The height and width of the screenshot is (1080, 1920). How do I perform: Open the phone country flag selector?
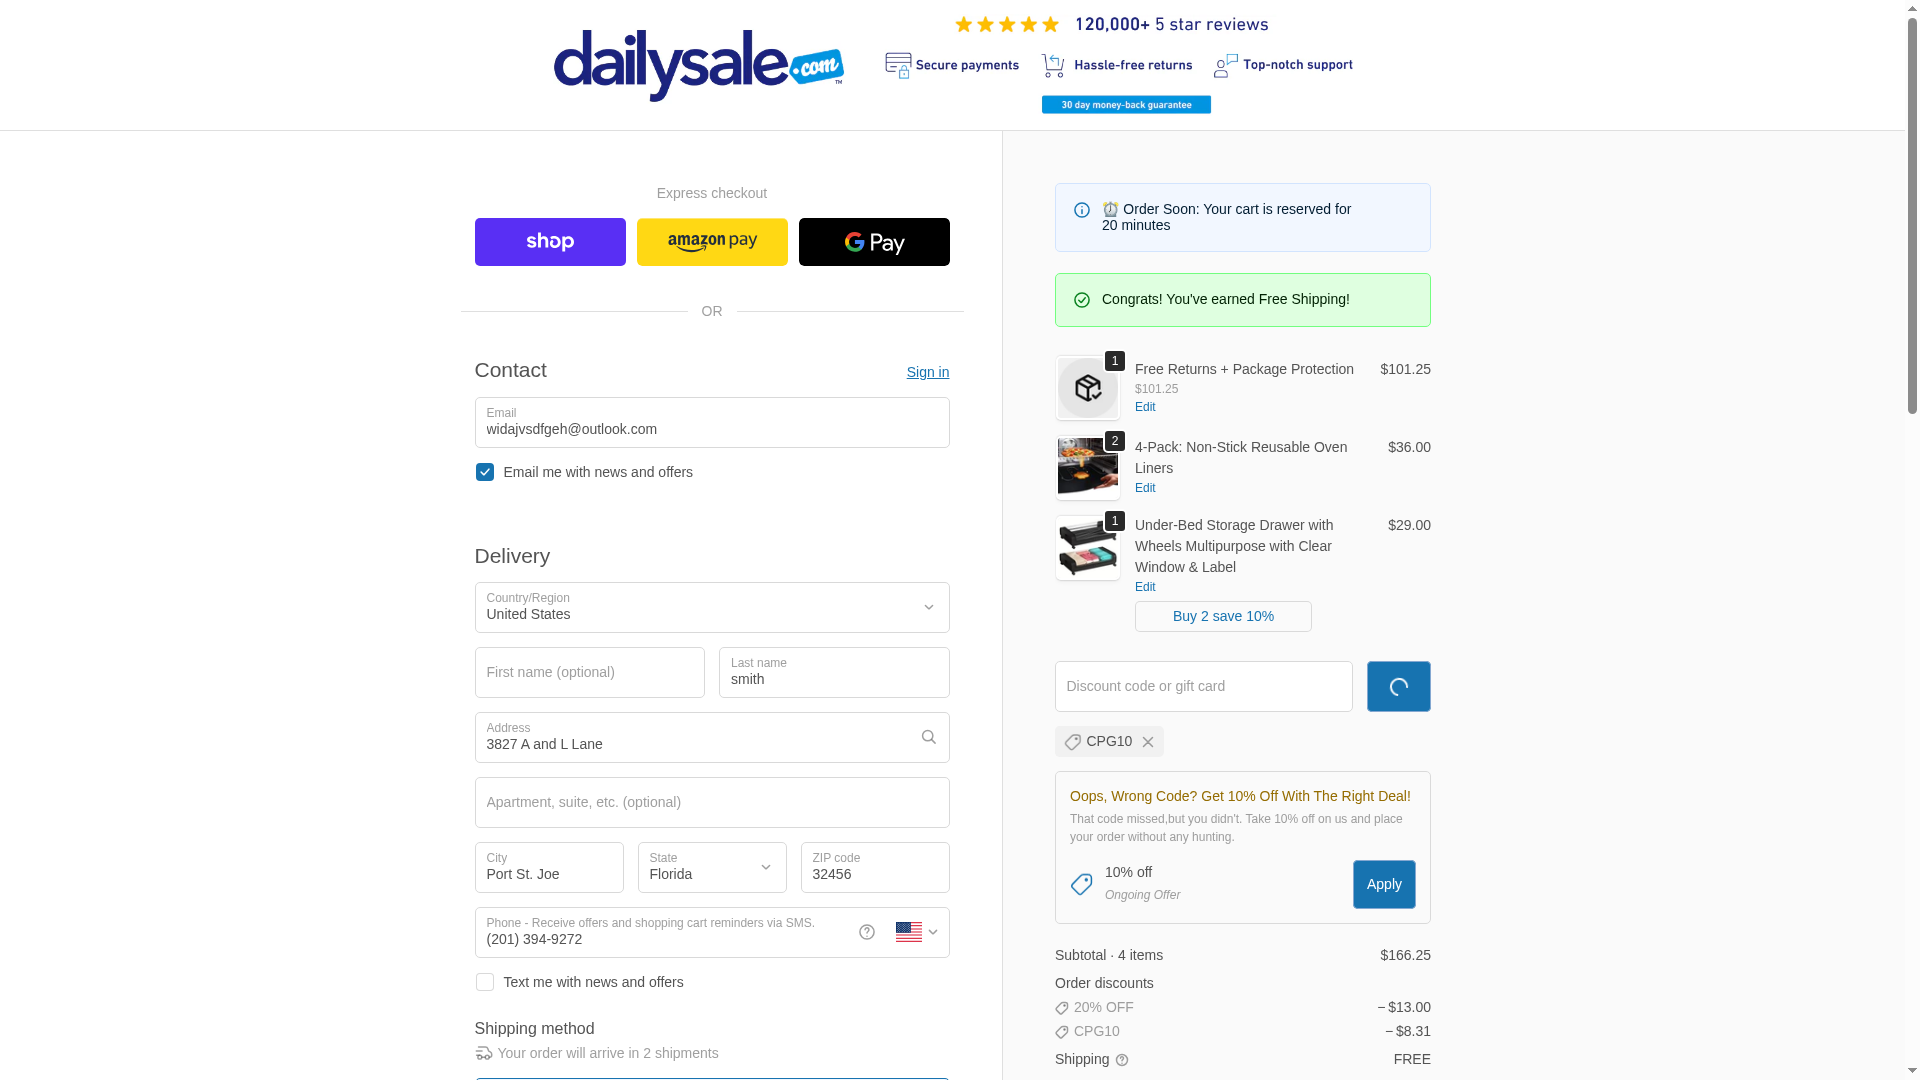917,933
